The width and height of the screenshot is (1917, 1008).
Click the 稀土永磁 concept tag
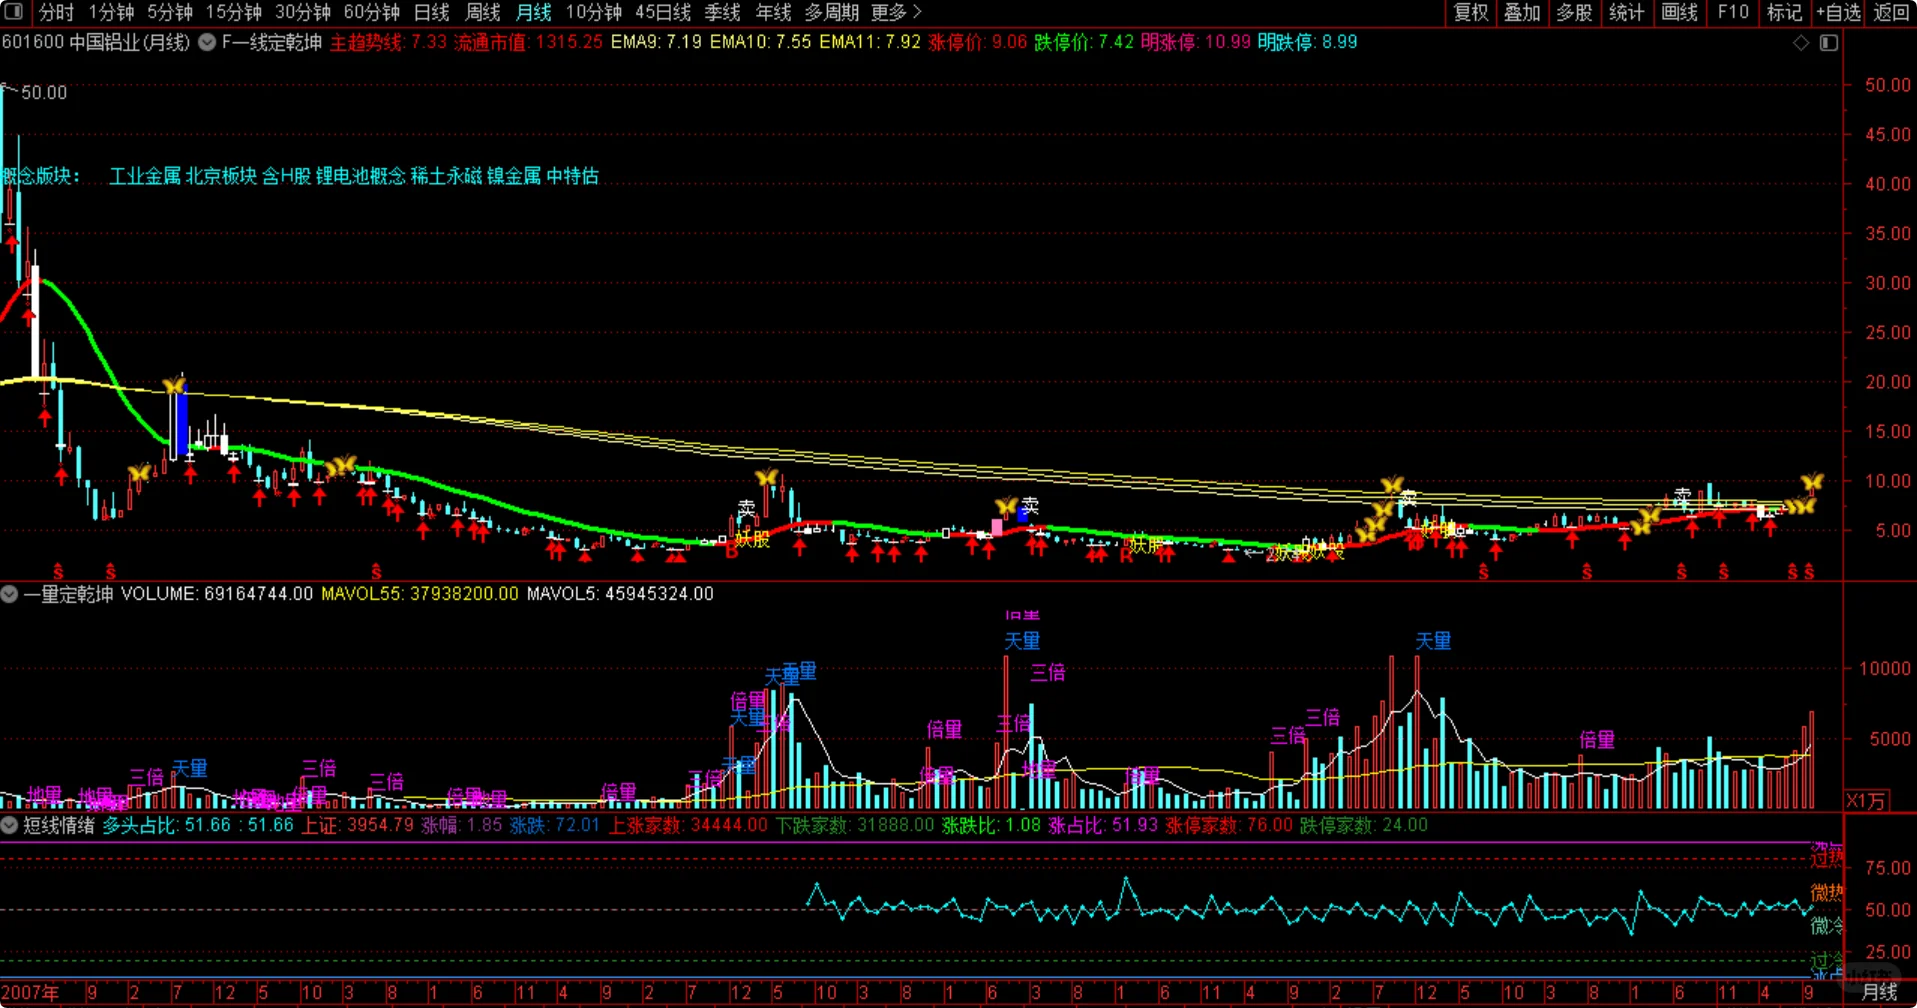(x=446, y=176)
